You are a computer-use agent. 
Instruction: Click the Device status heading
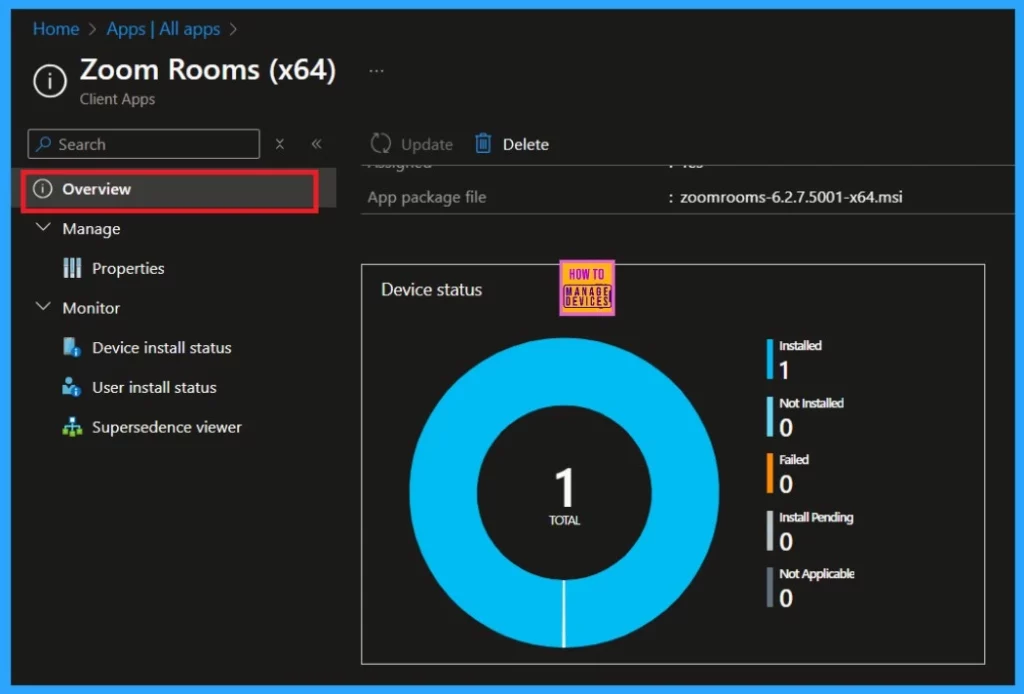432,290
